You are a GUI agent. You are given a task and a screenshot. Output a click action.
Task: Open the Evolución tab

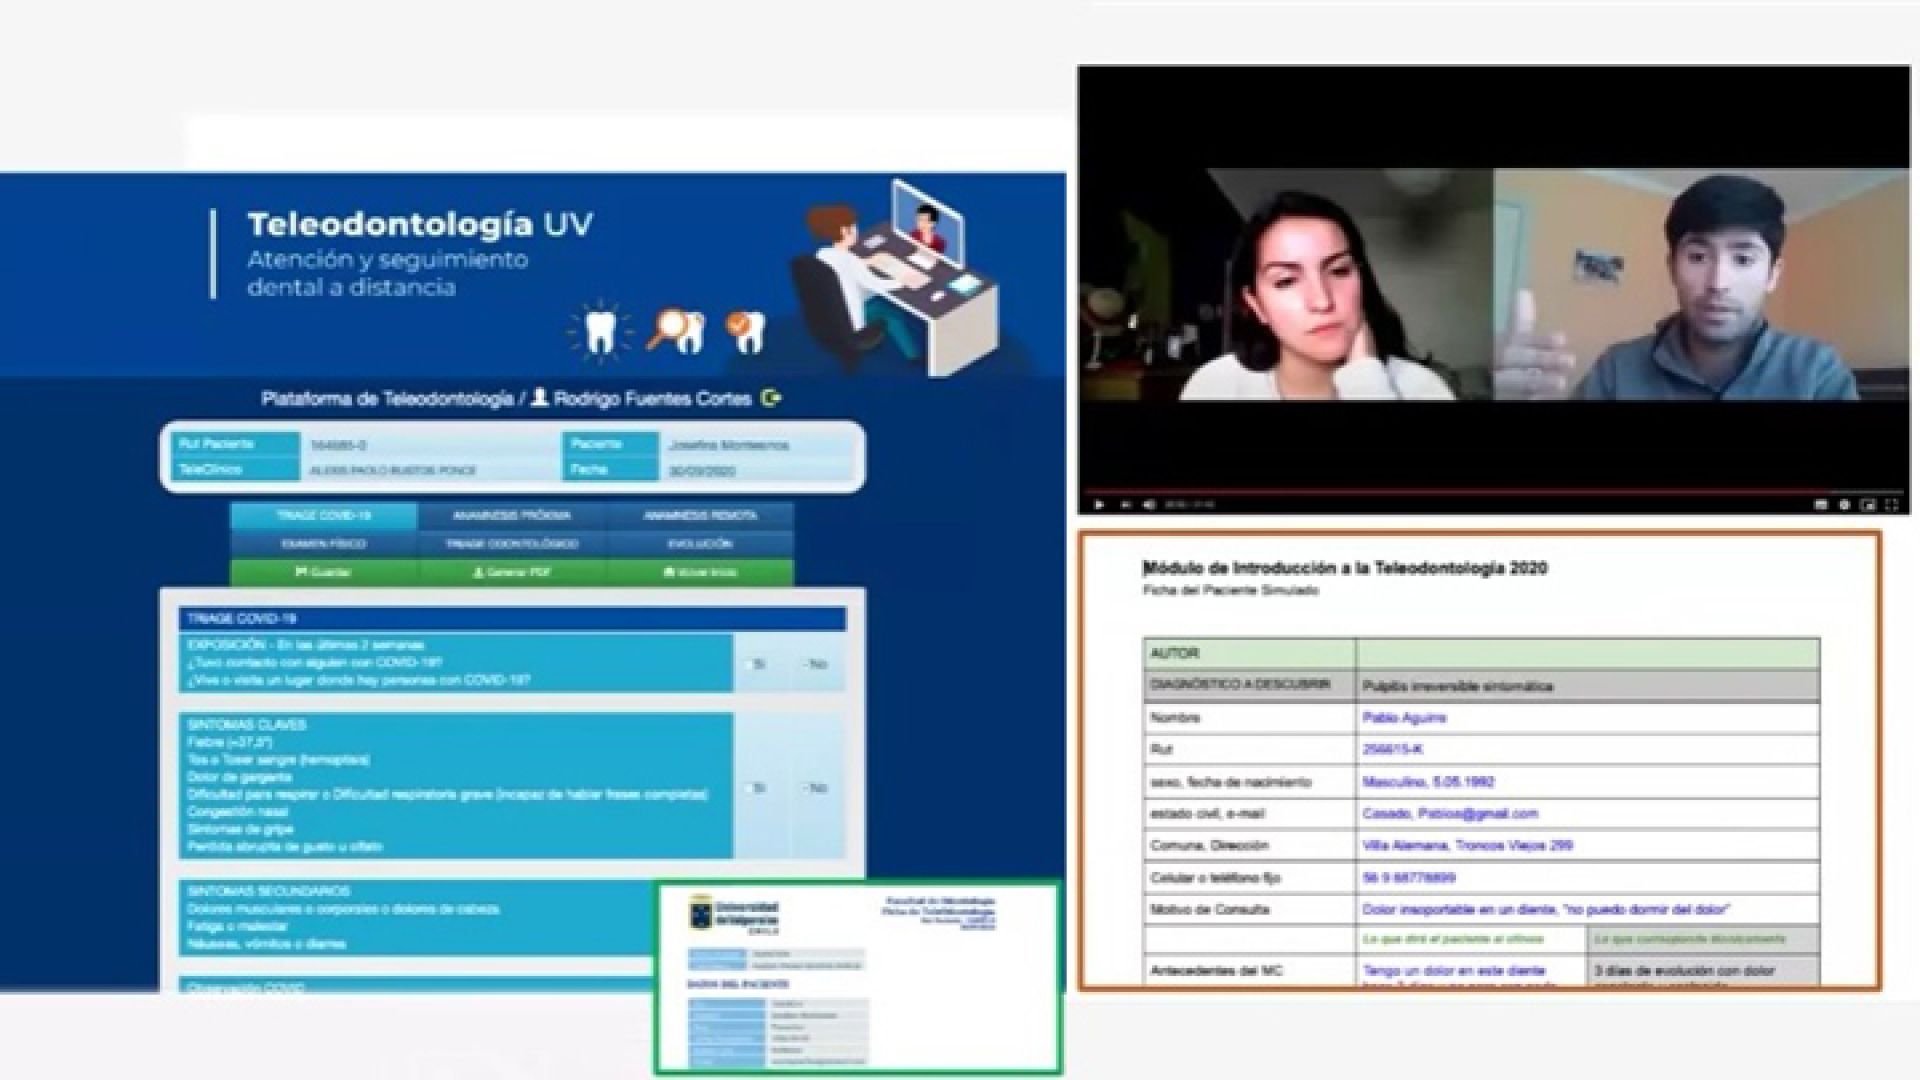pyautogui.click(x=699, y=544)
